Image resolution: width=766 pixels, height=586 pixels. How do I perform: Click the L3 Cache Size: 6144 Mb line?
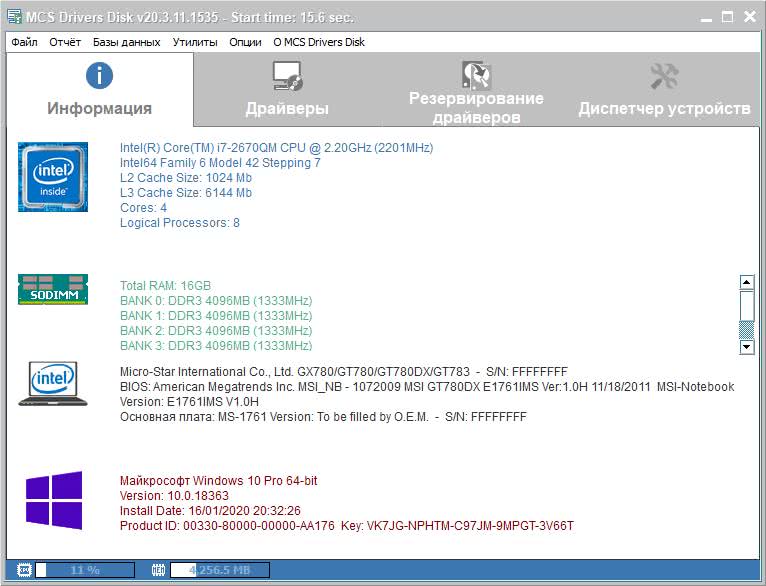pos(186,193)
